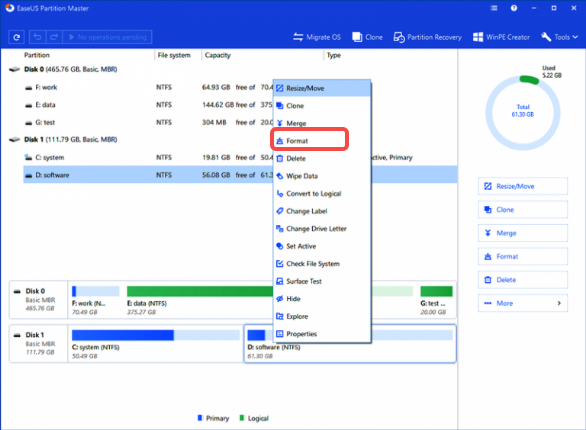Click Resize/Move button in right panel
The width and height of the screenshot is (586, 430).
[x=523, y=186]
